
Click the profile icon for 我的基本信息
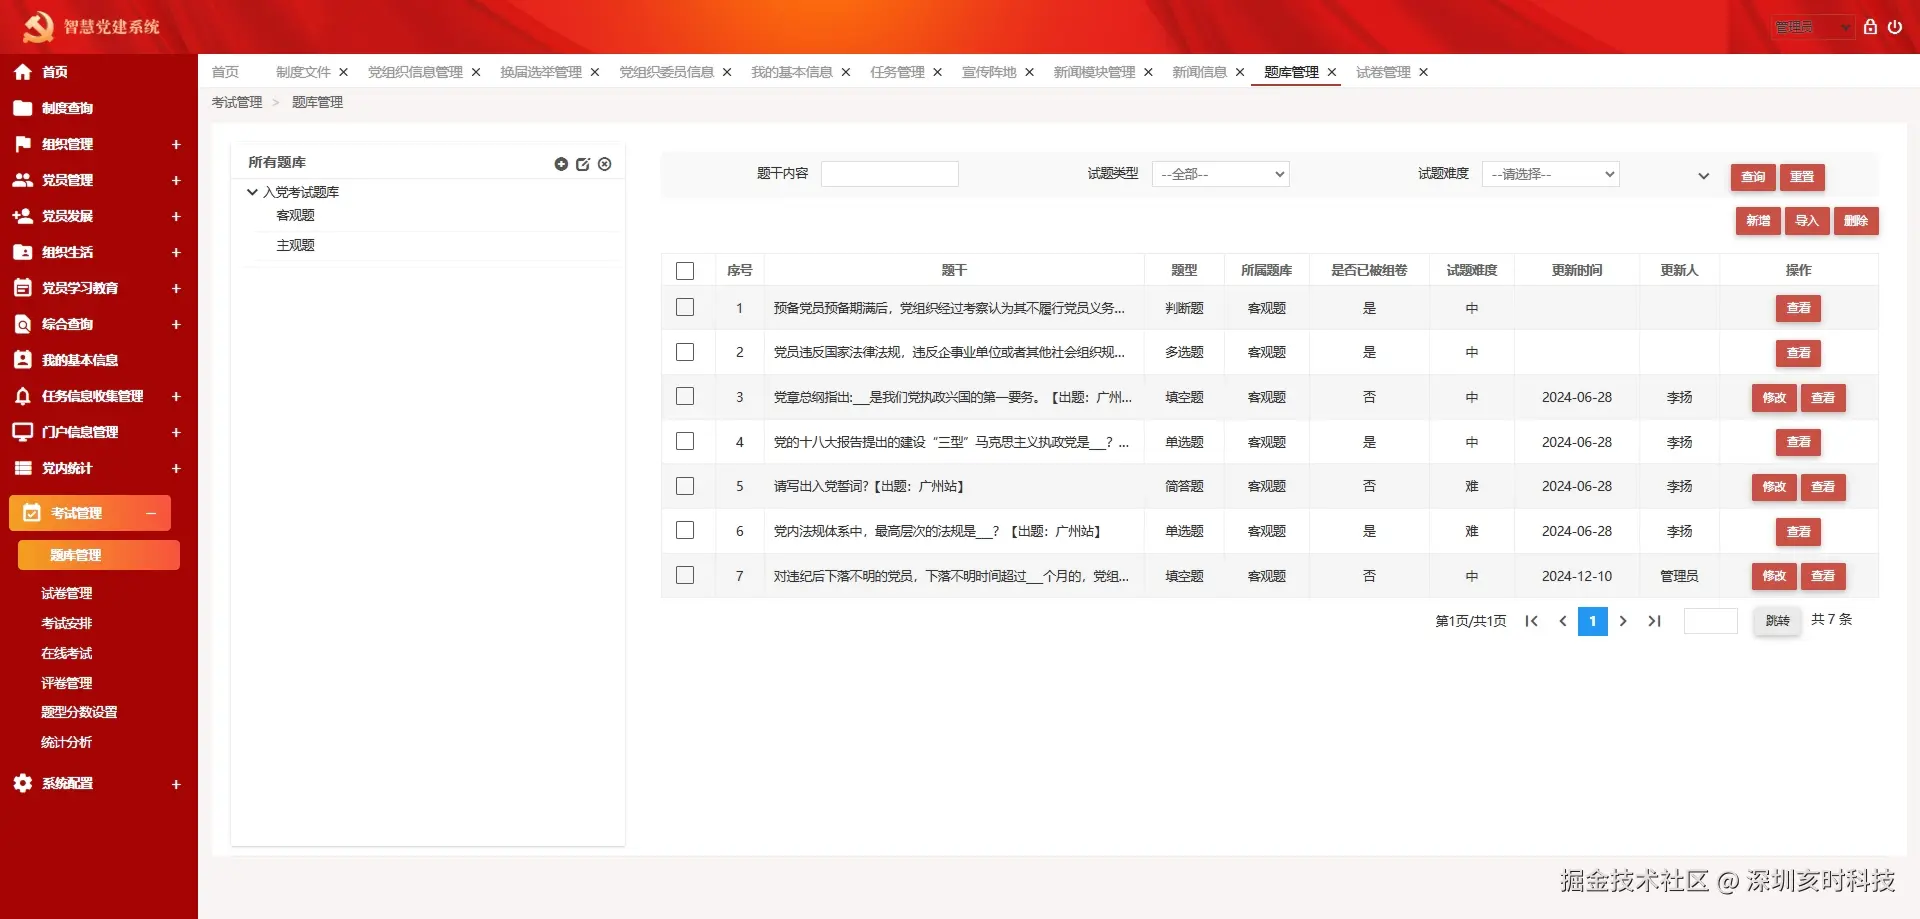(x=23, y=360)
